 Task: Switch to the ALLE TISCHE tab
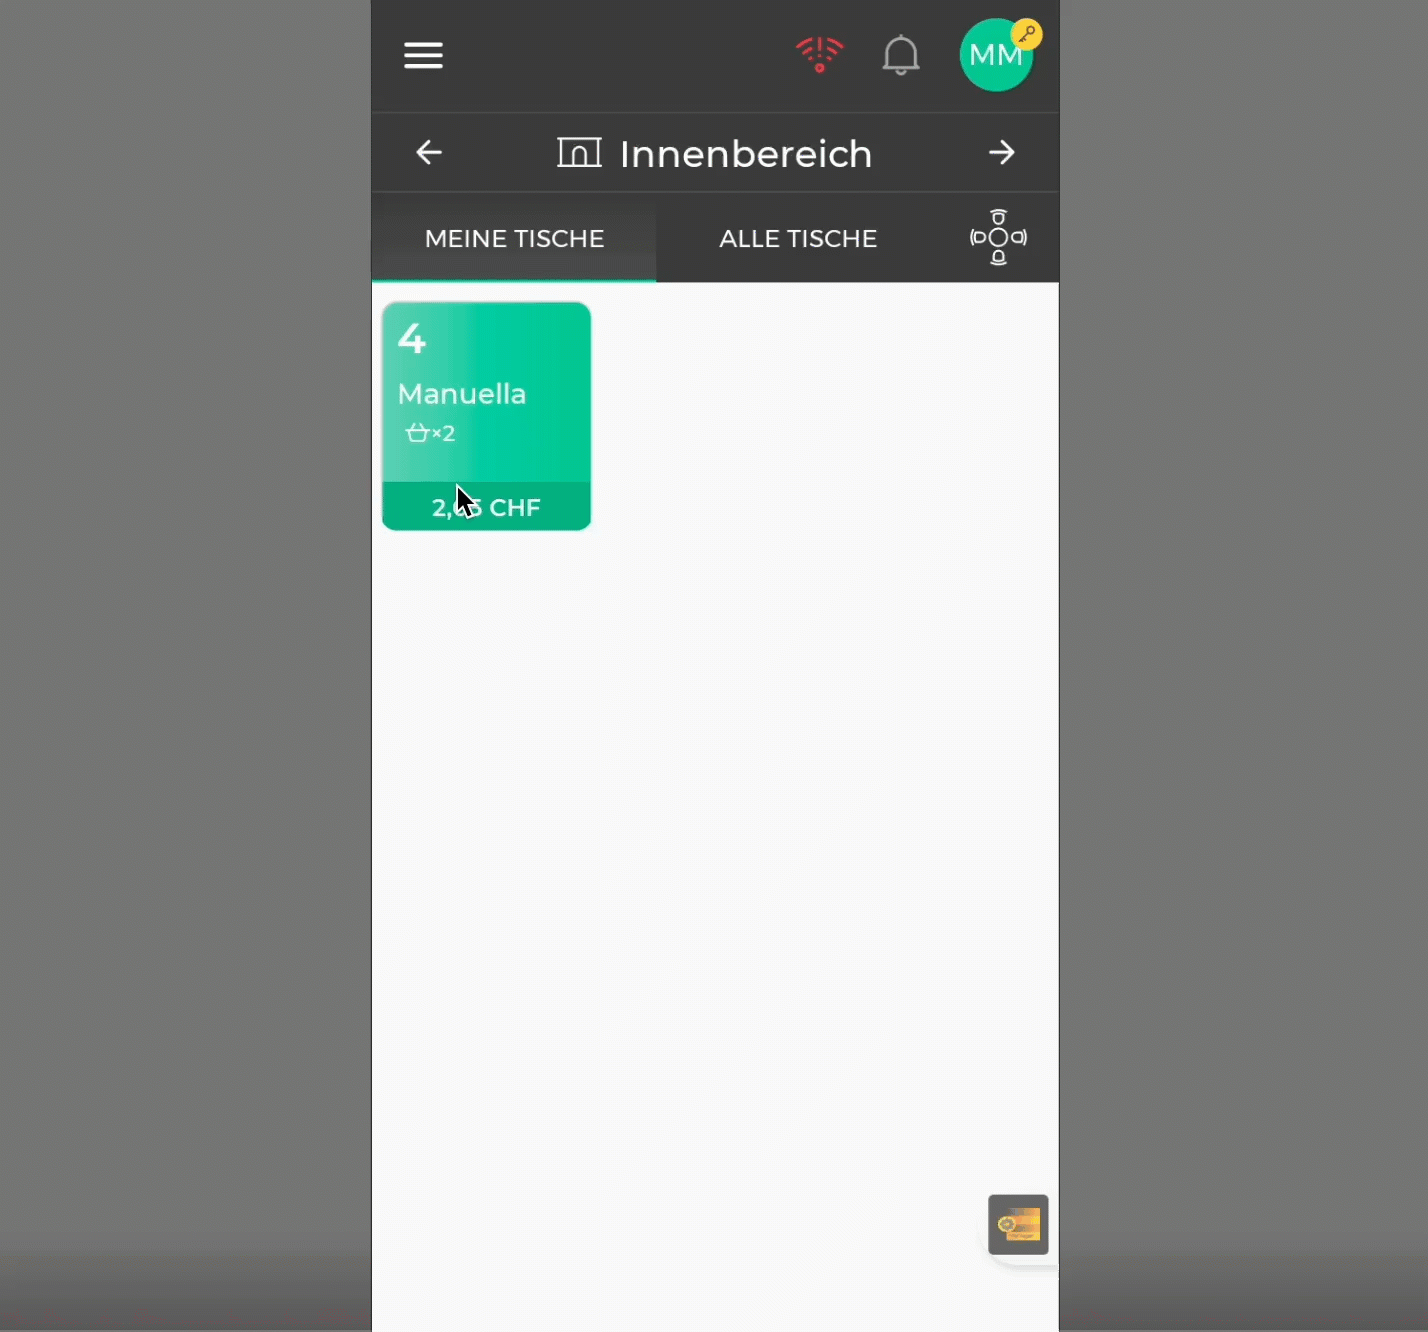tap(797, 239)
